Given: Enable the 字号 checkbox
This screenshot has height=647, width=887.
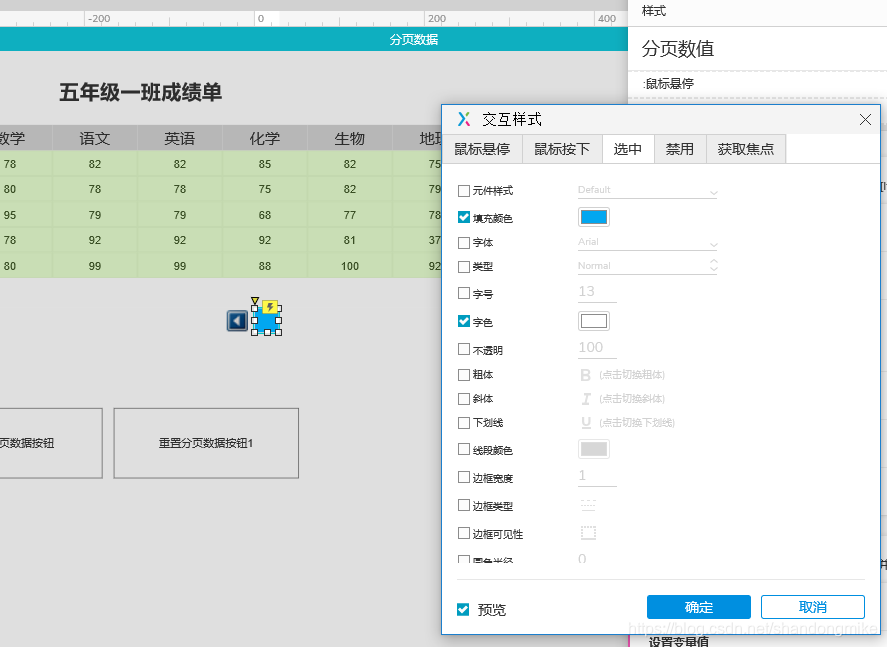Looking at the screenshot, I should (464, 293).
